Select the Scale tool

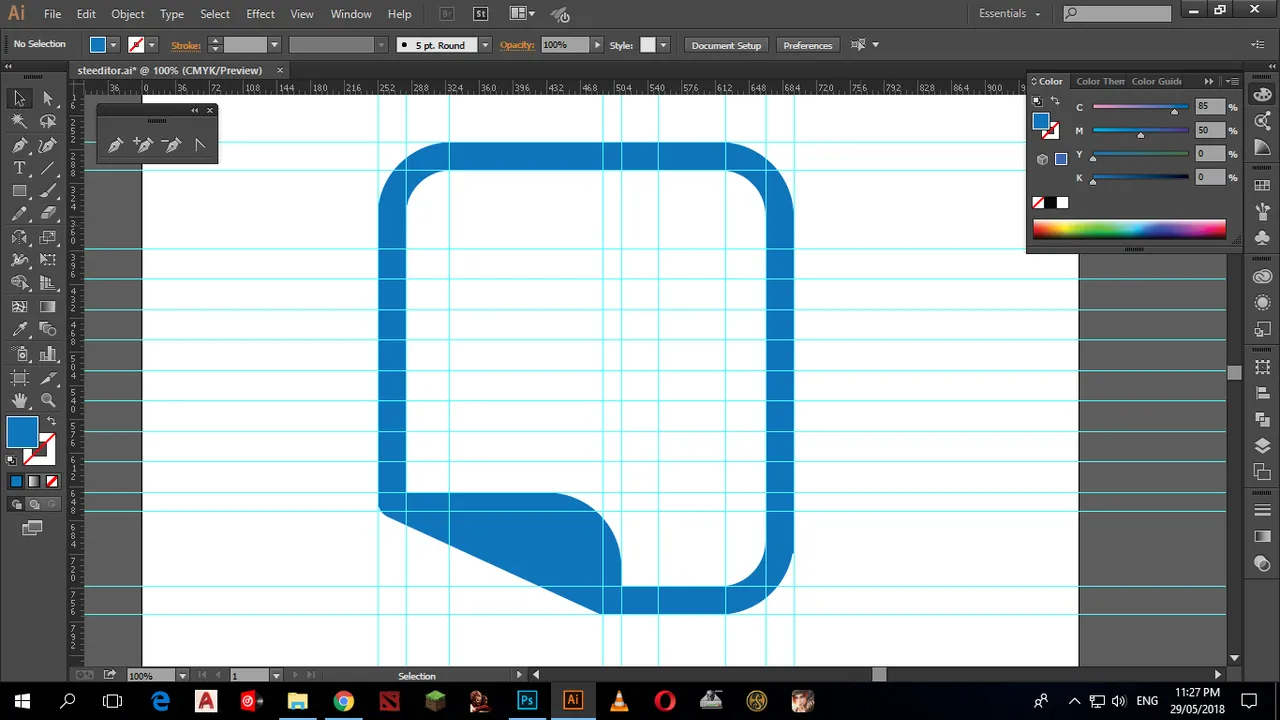48,237
